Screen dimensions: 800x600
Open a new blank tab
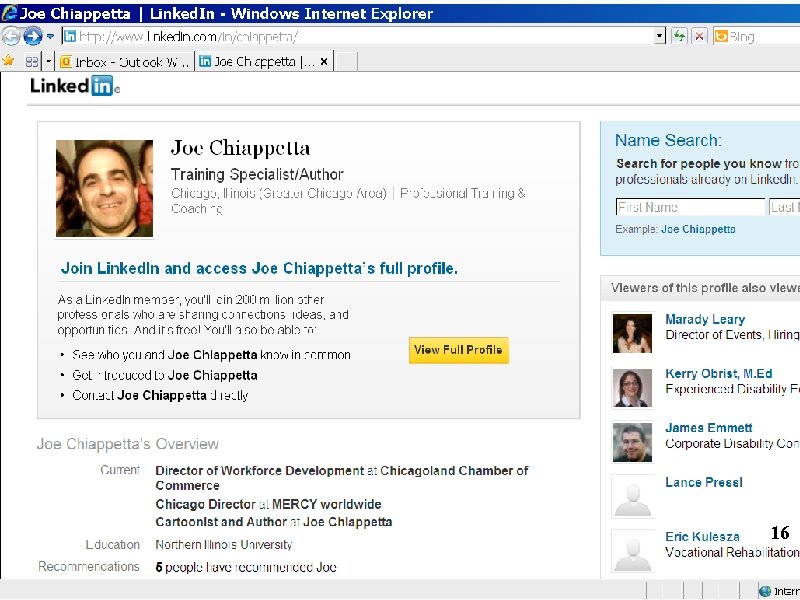(346, 62)
